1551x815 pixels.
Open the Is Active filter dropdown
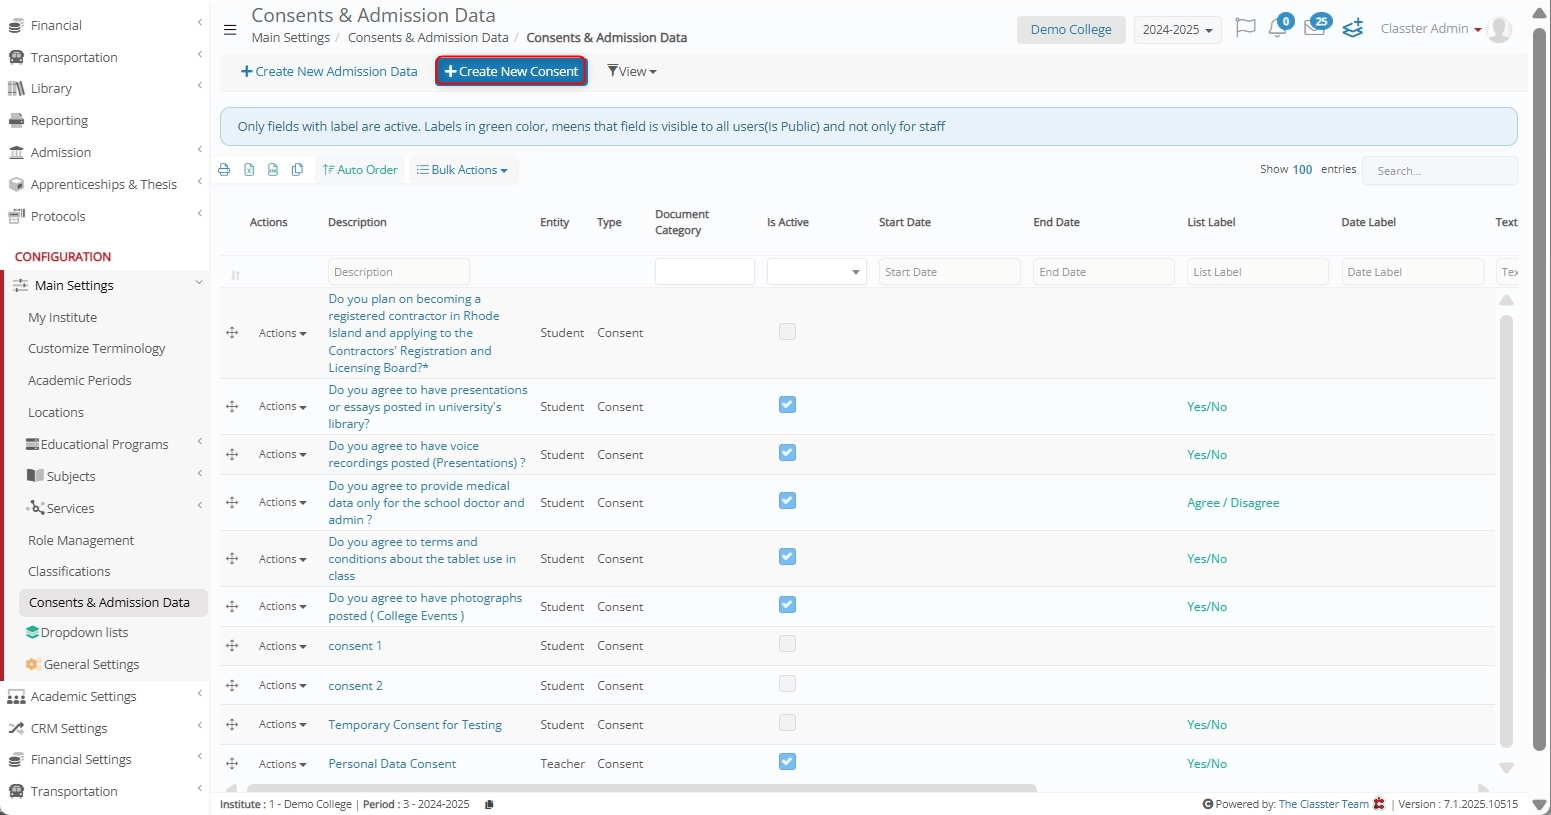coord(816,272)
